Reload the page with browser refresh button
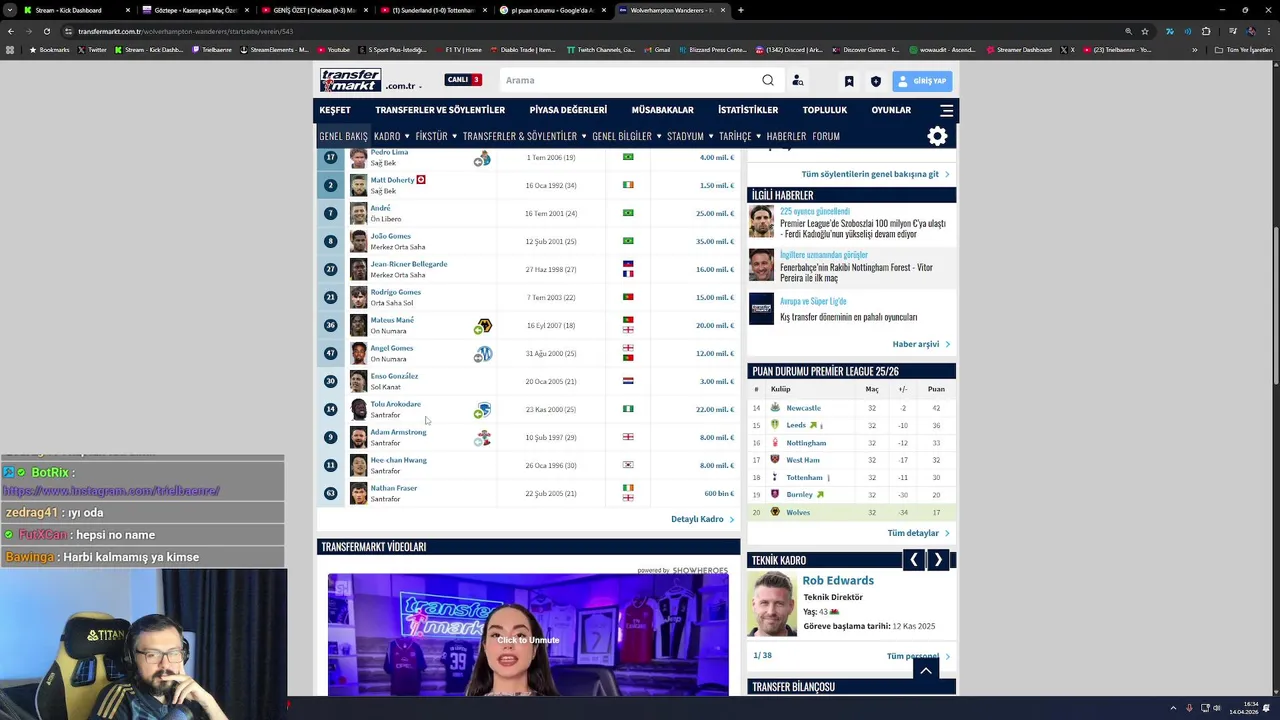The height and width of the screenshot is (720, 1280). (x=47, y=31)
